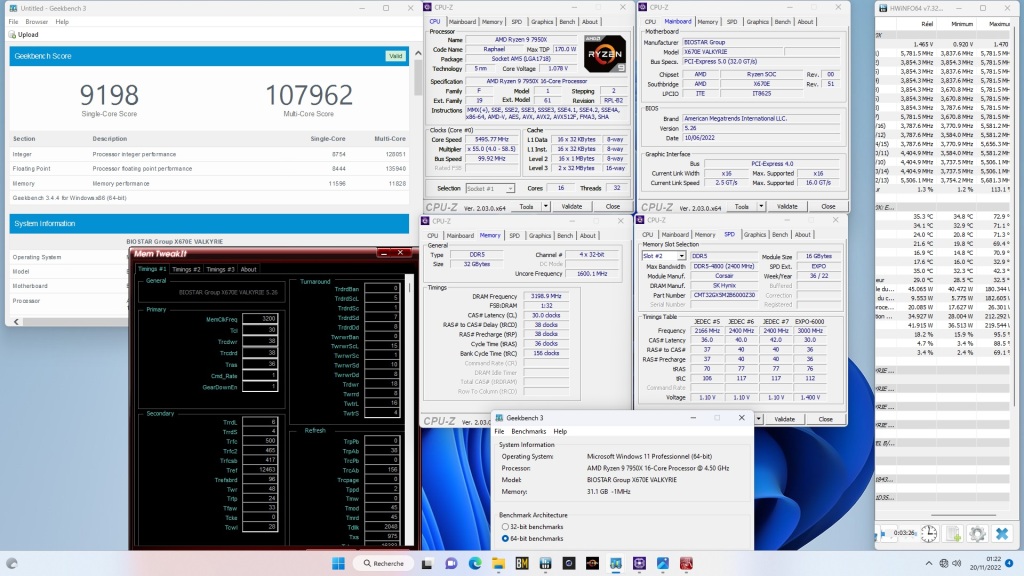Click Tools button in CPU-Z mainboard window
The image size is (1024, 576).
pyautogui.click(x=741, y=206)
